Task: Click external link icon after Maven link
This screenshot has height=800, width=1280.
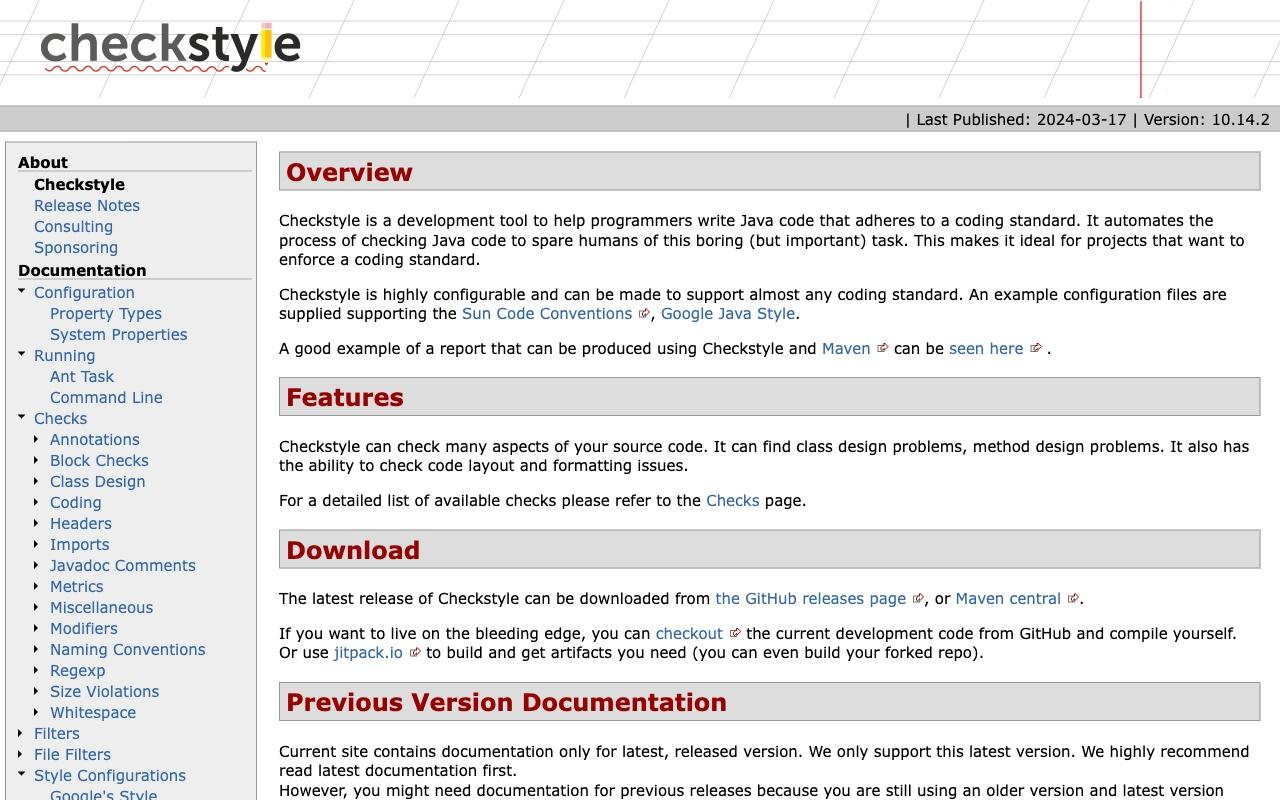Action: [882, 349]
